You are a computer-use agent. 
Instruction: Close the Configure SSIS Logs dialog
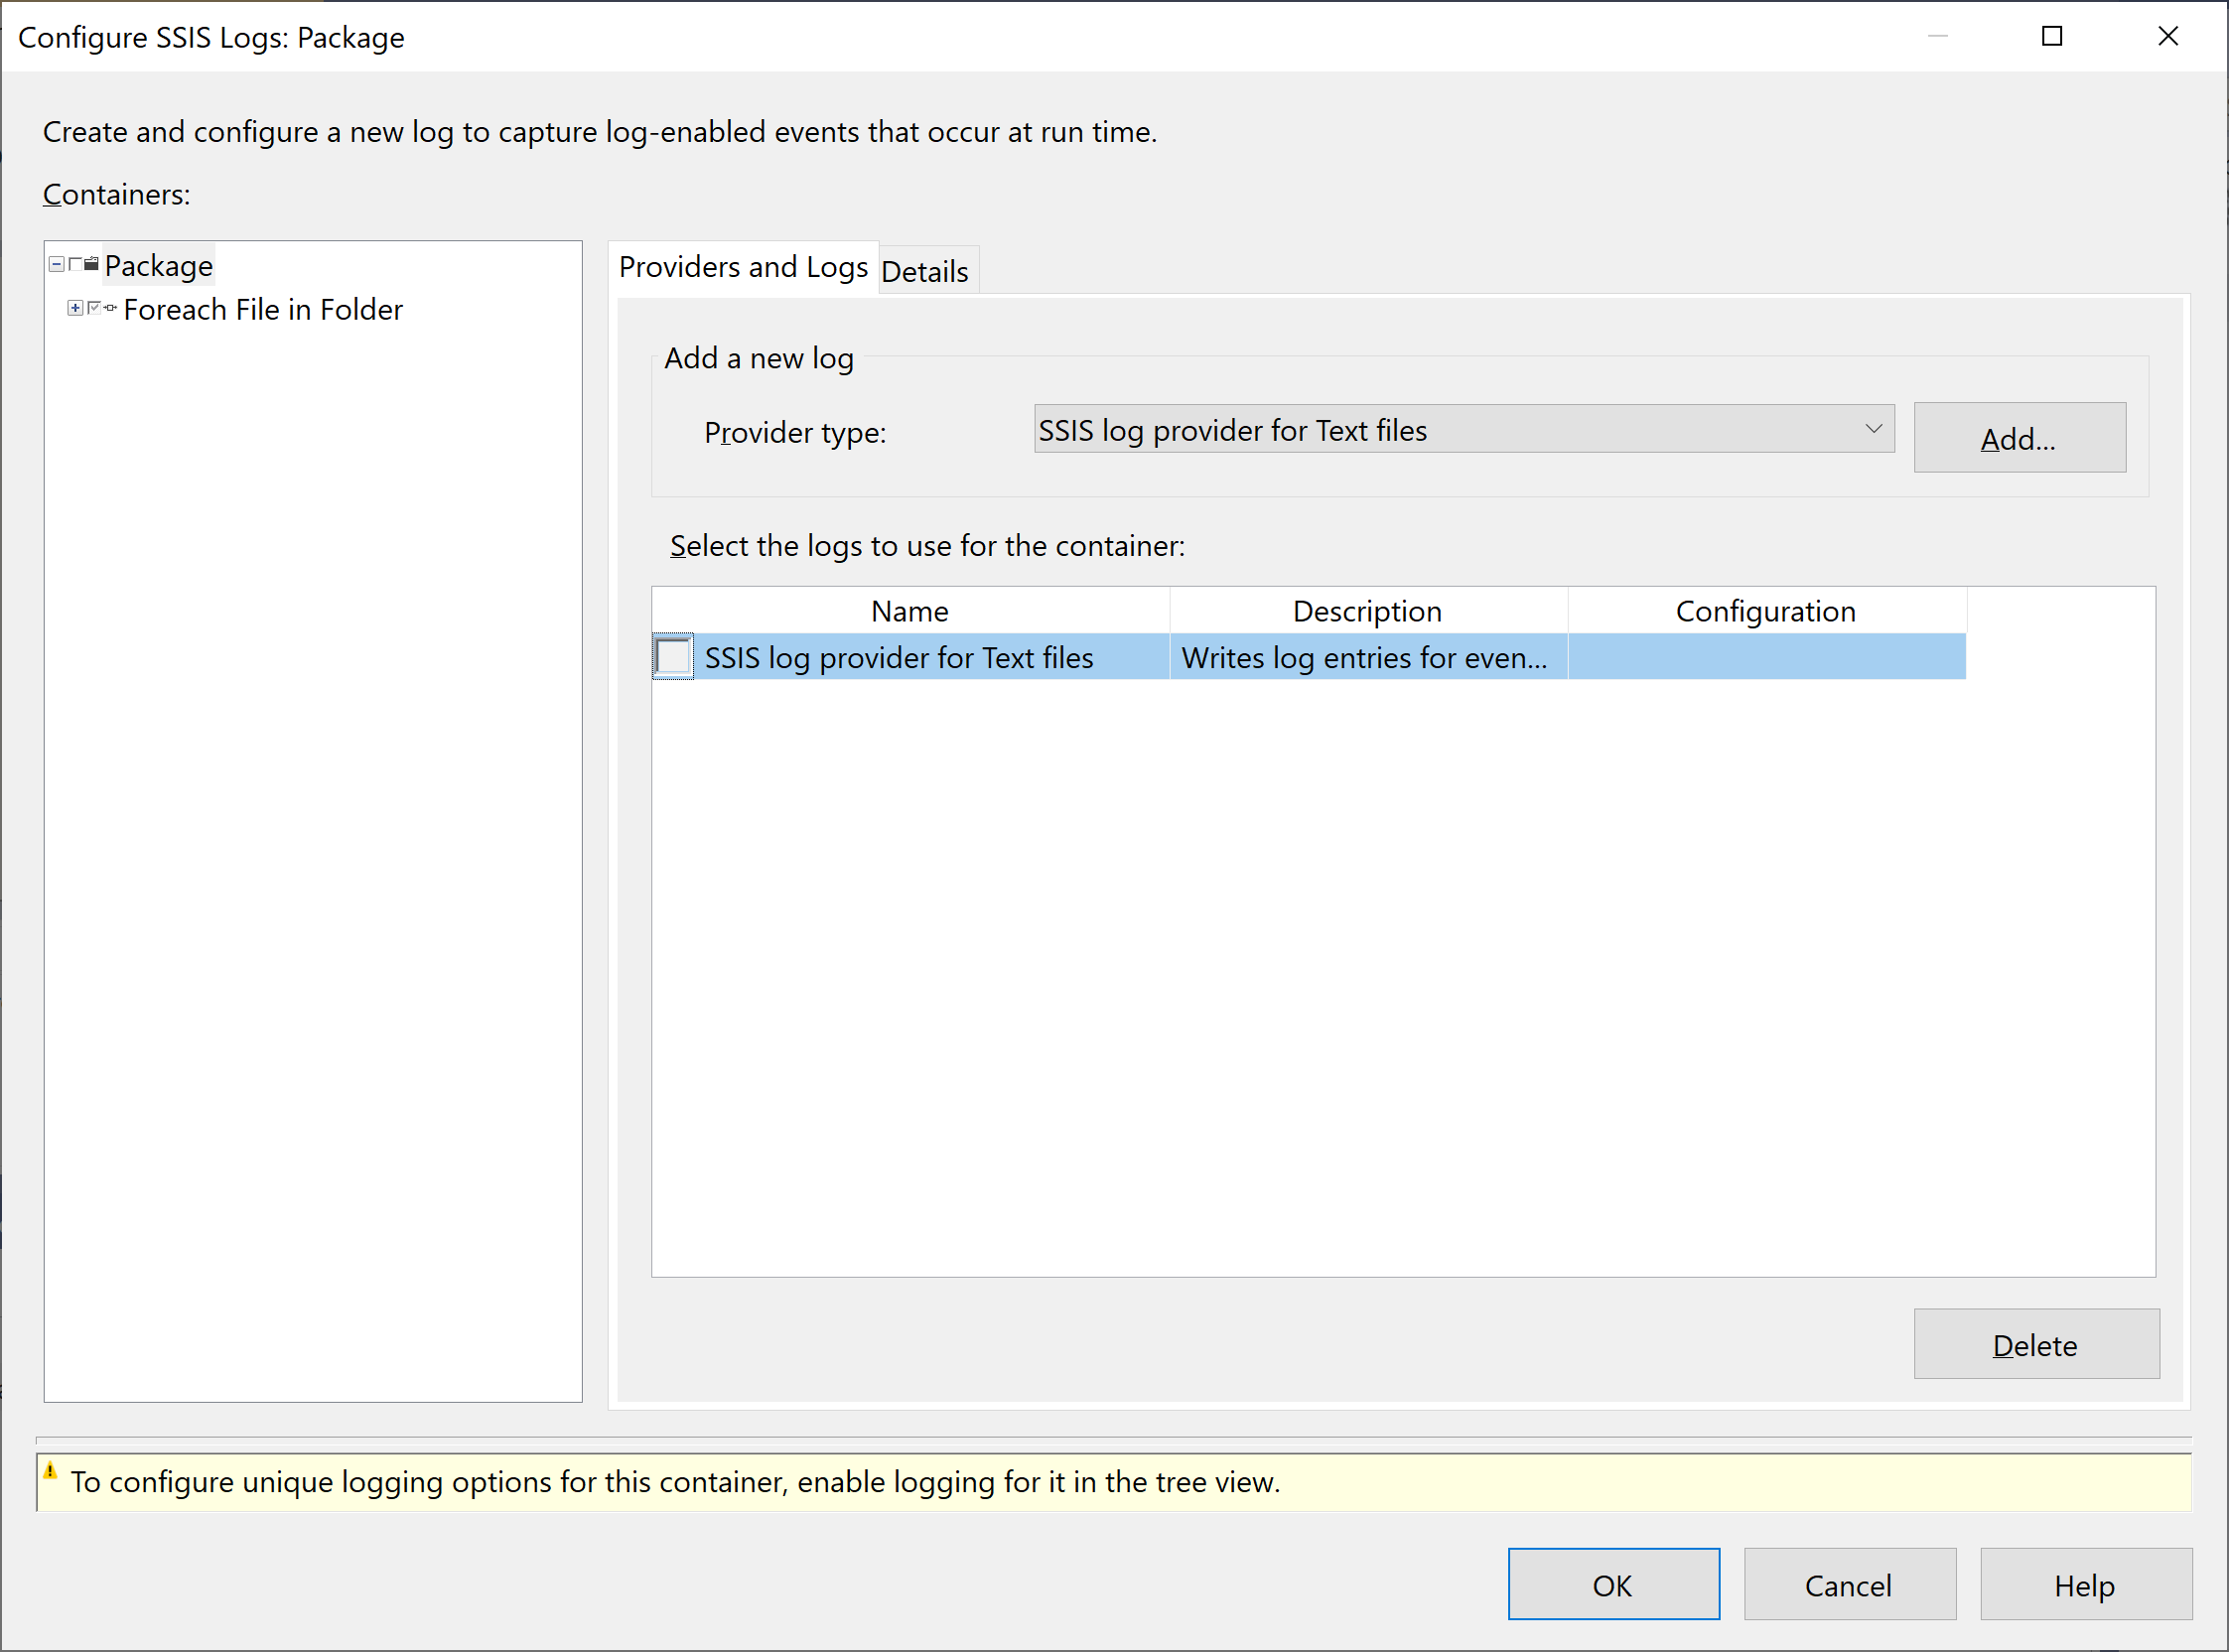click(2167, 37)
